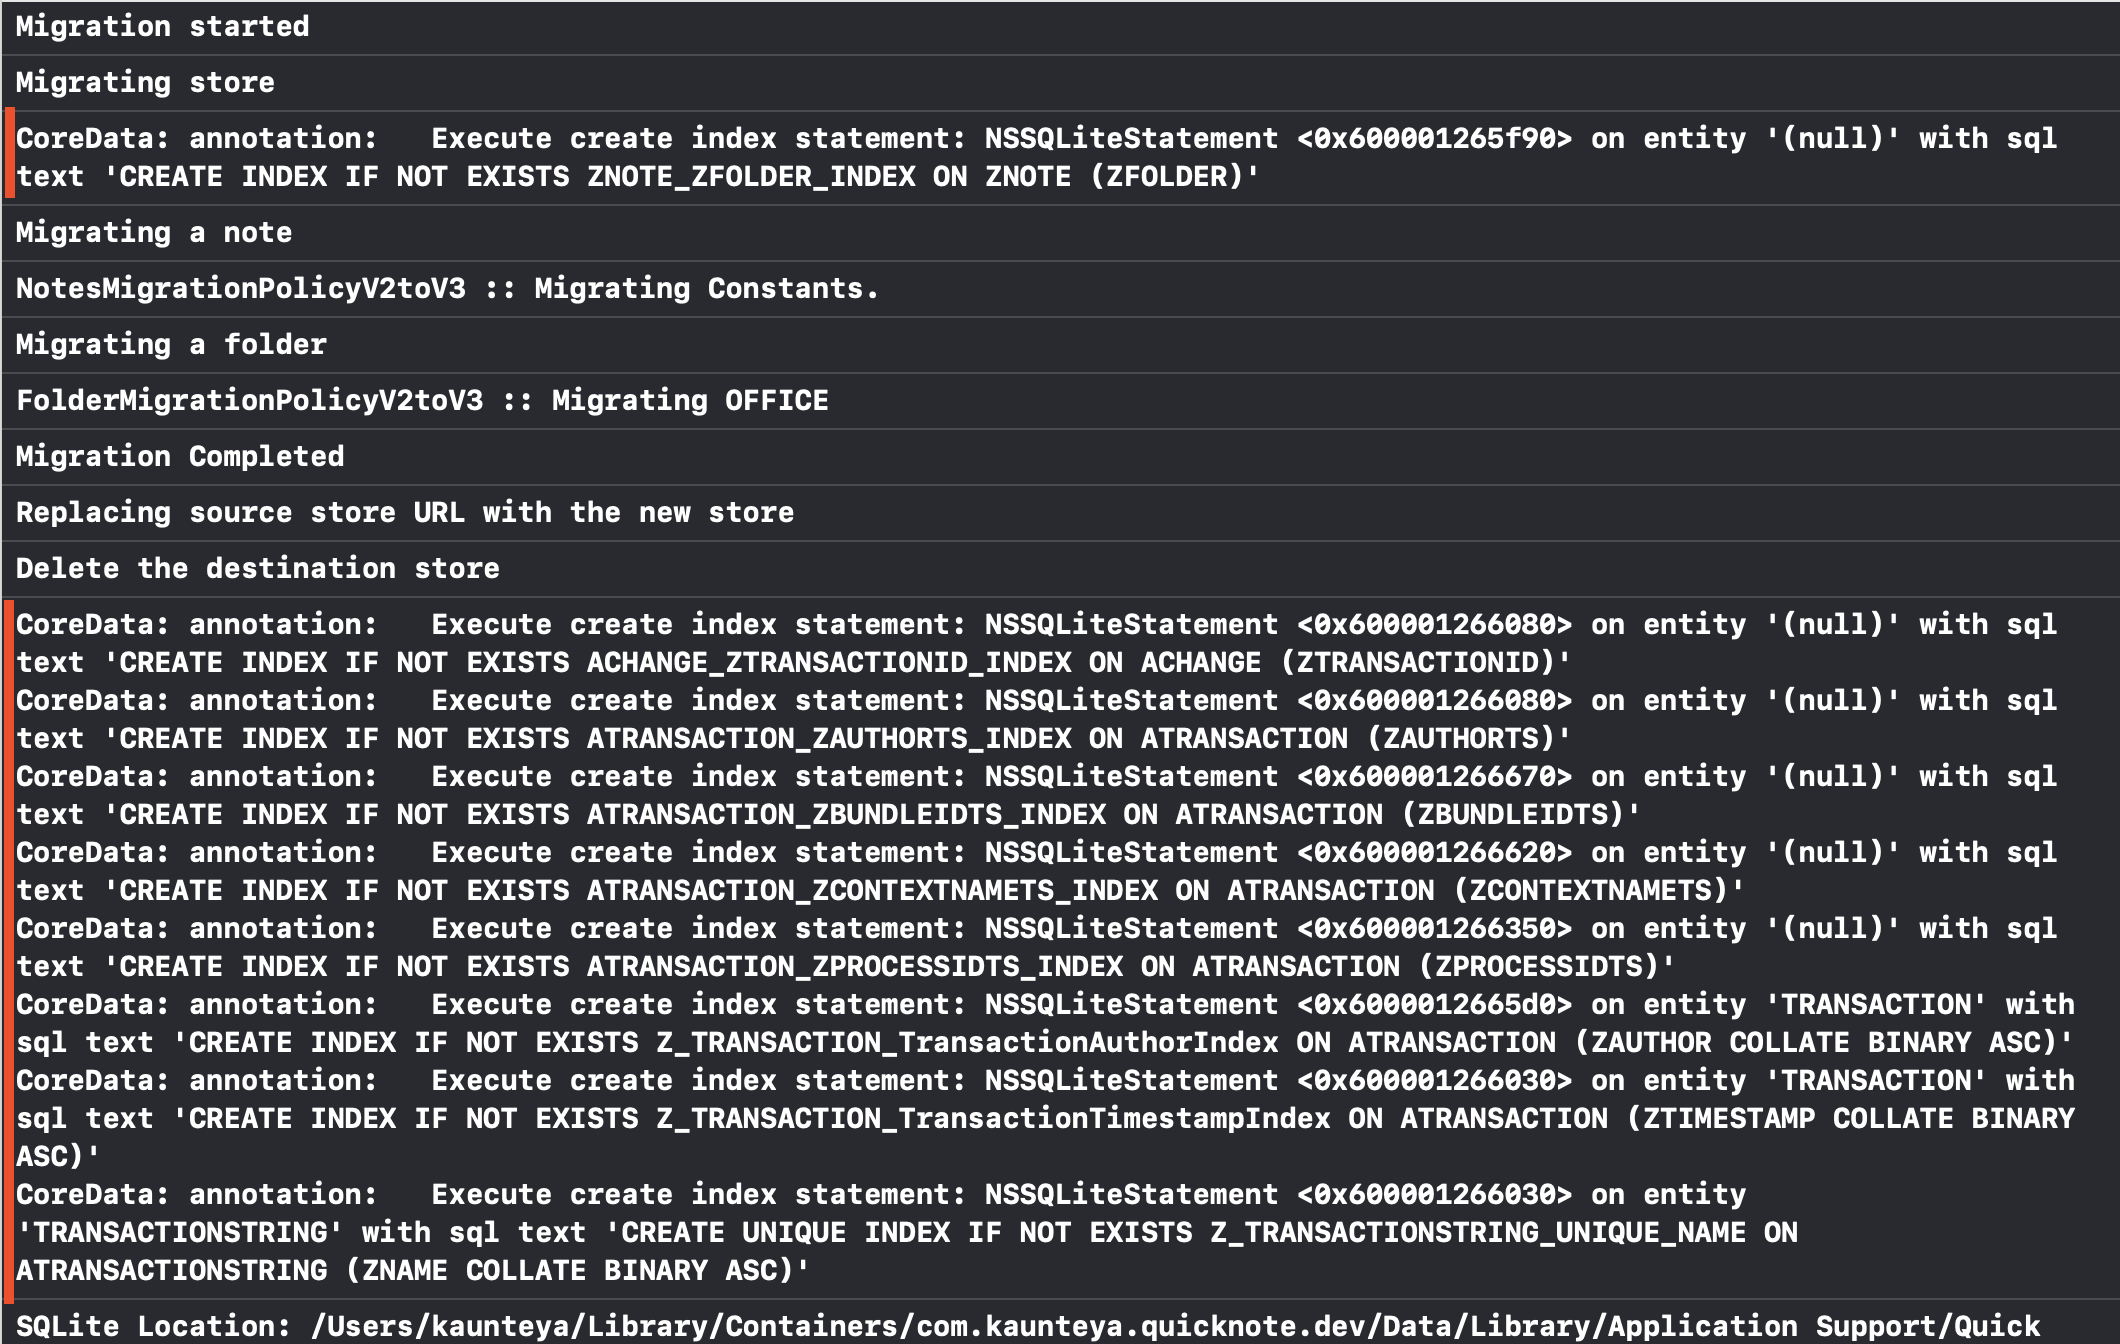Select the 'Migrating a note' row

[x=1060, y=233]
